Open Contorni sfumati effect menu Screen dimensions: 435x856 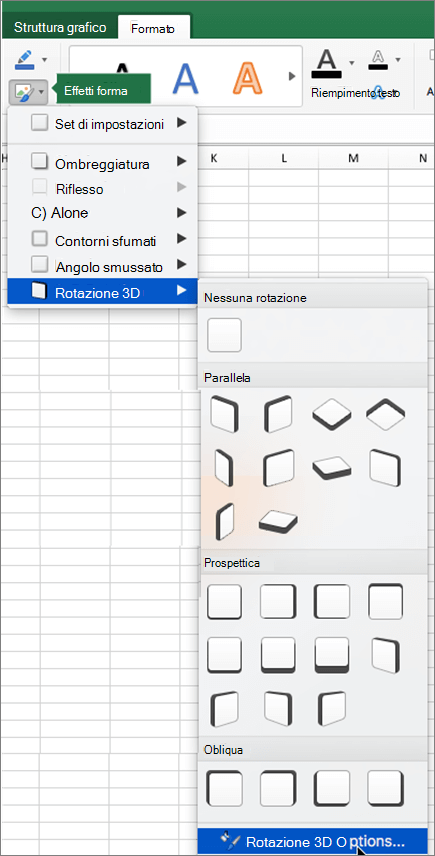click(x=103, y=240)
